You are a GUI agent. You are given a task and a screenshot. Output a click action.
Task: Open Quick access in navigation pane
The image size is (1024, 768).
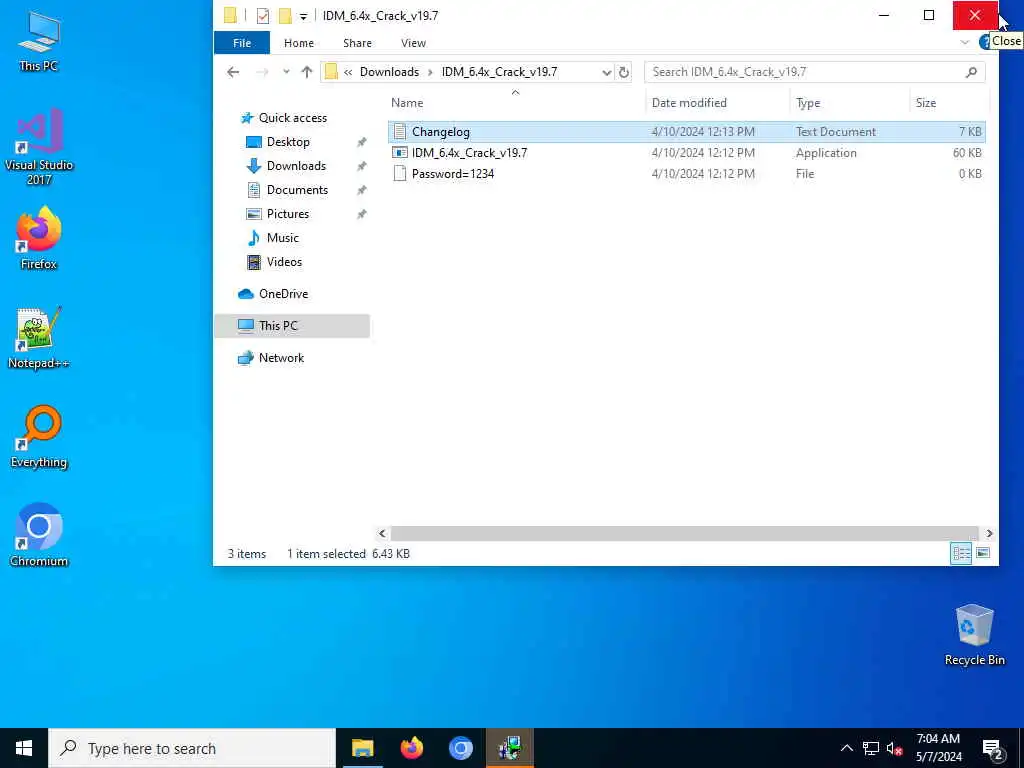pos(293,118)
